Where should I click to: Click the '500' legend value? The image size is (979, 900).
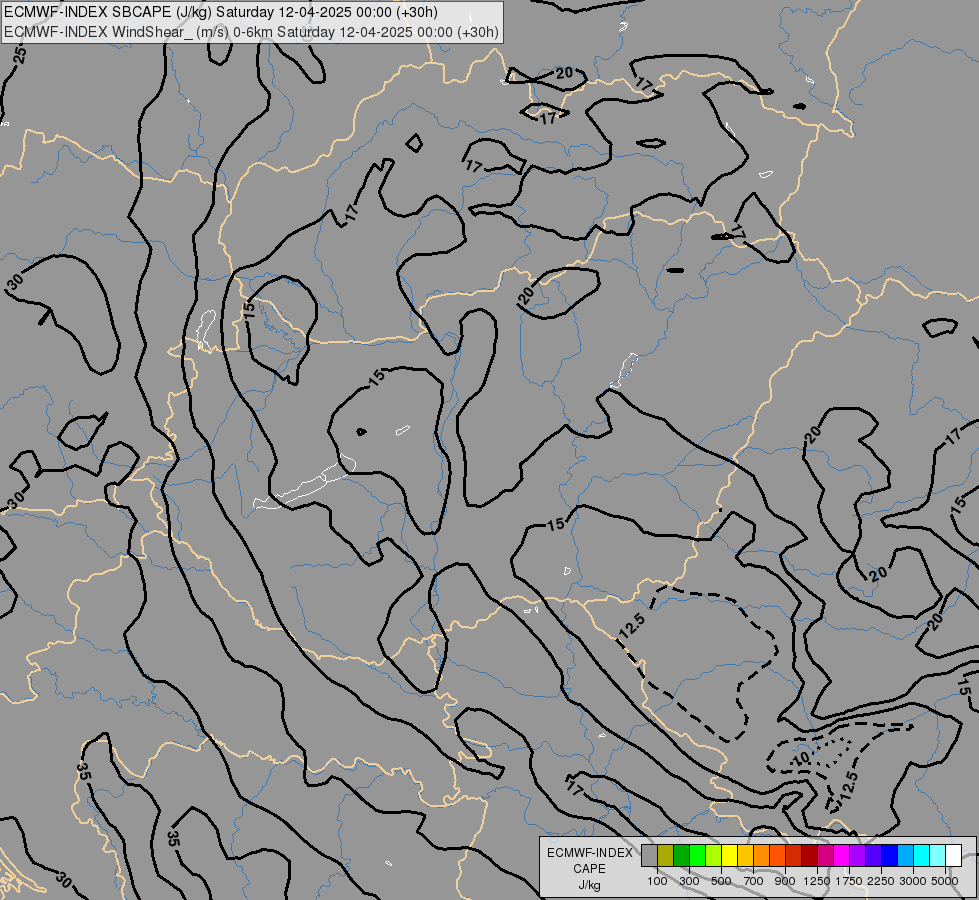click(x=721, y=881)
